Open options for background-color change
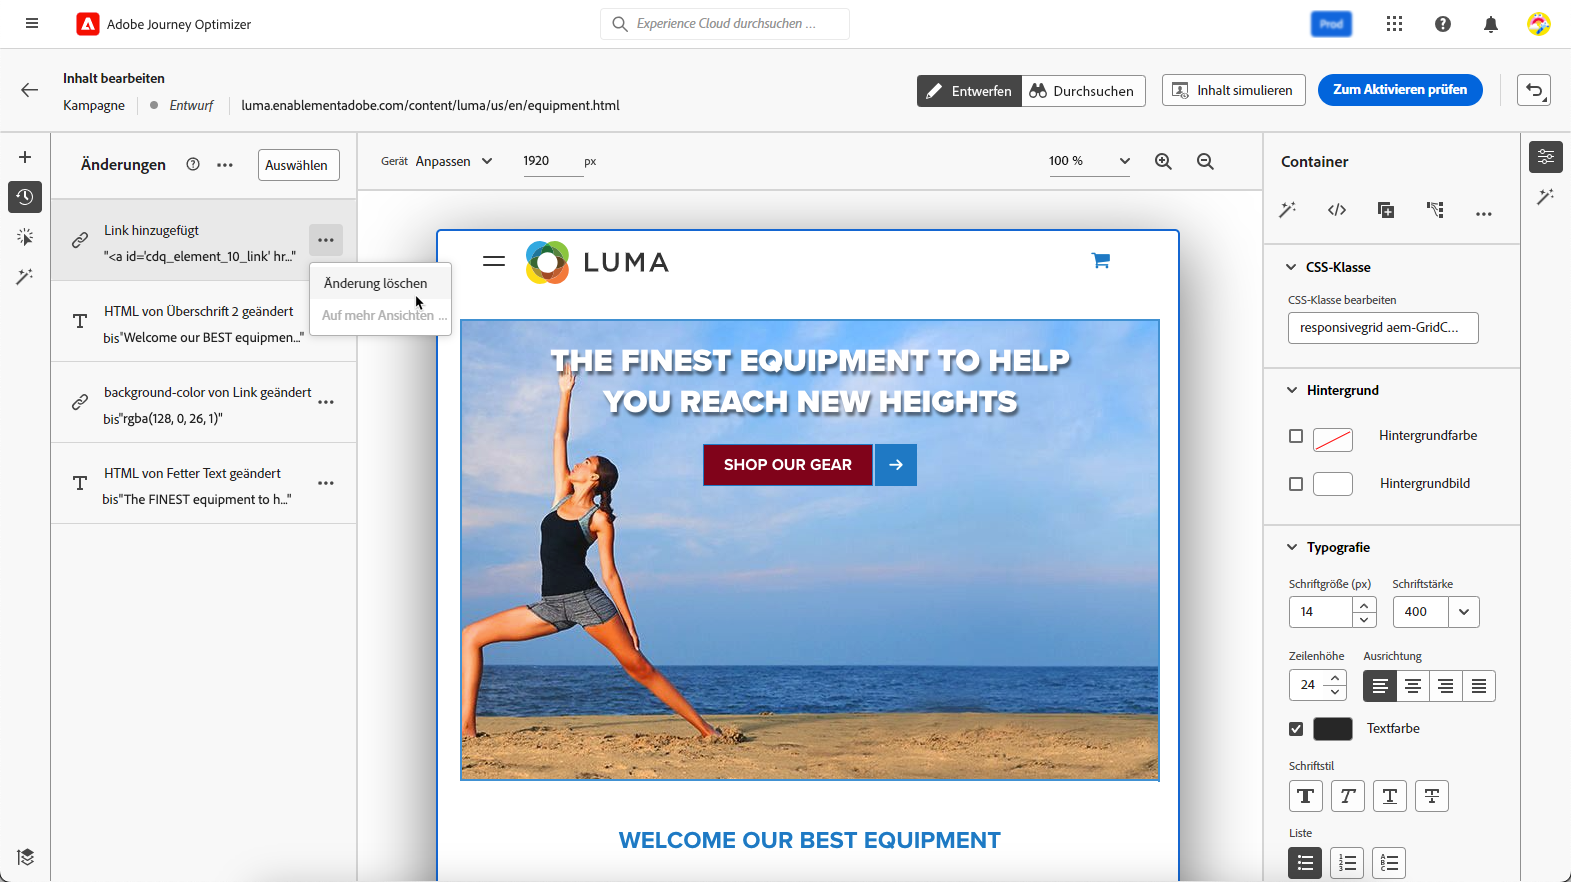The image size is (1571, 882). pos(326,402)
